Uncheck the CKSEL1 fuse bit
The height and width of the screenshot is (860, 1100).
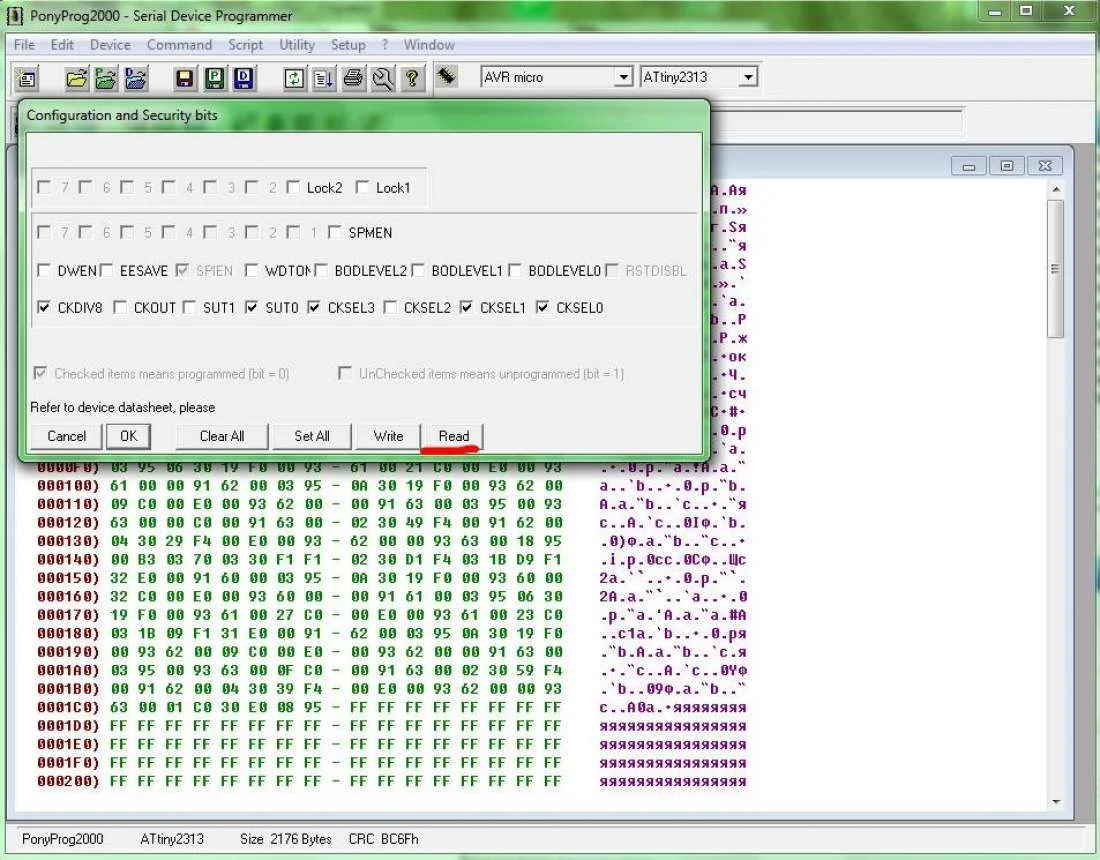466,307
